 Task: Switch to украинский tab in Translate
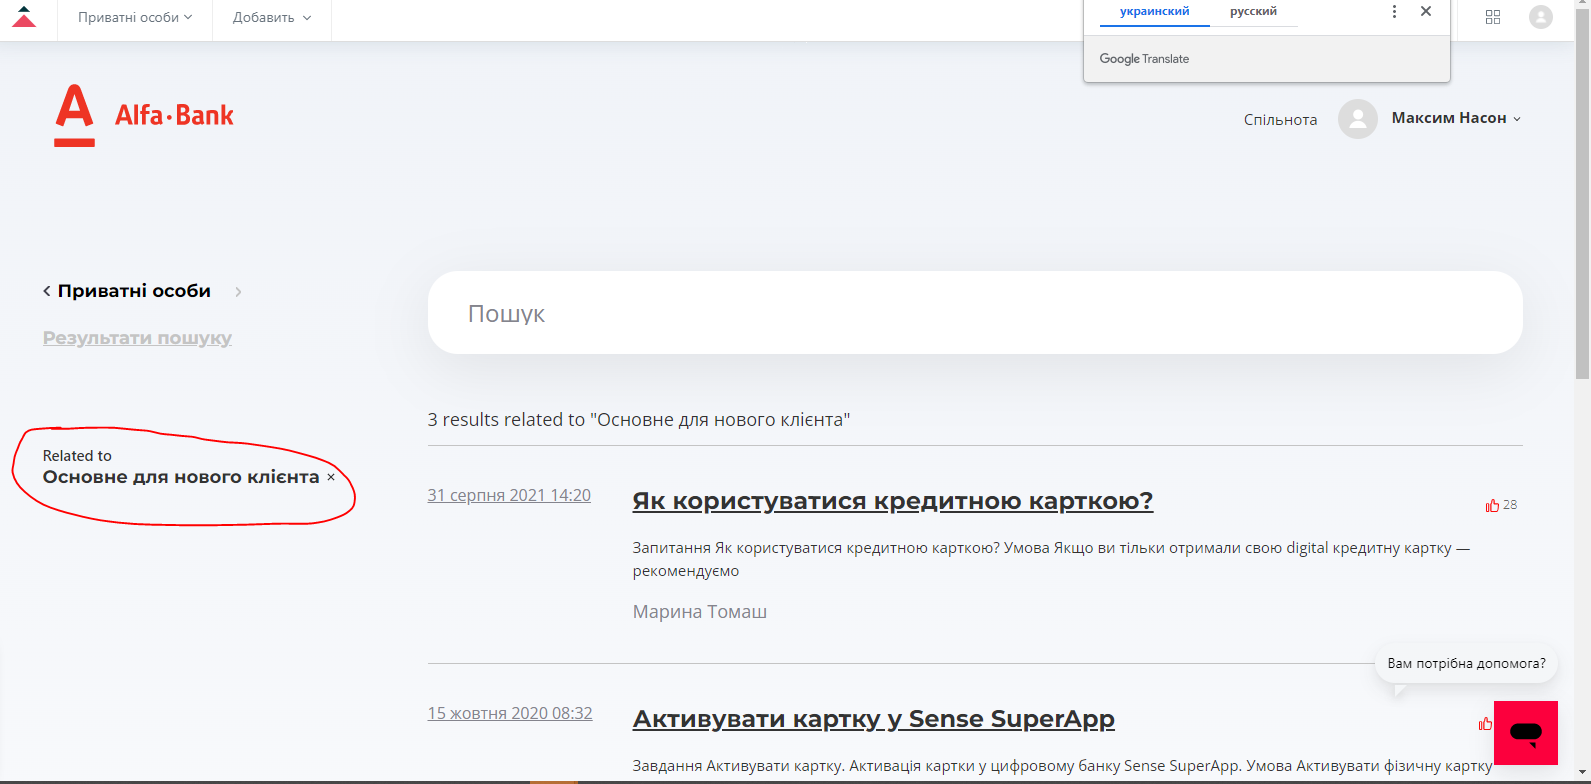(x=1154, y=12)
